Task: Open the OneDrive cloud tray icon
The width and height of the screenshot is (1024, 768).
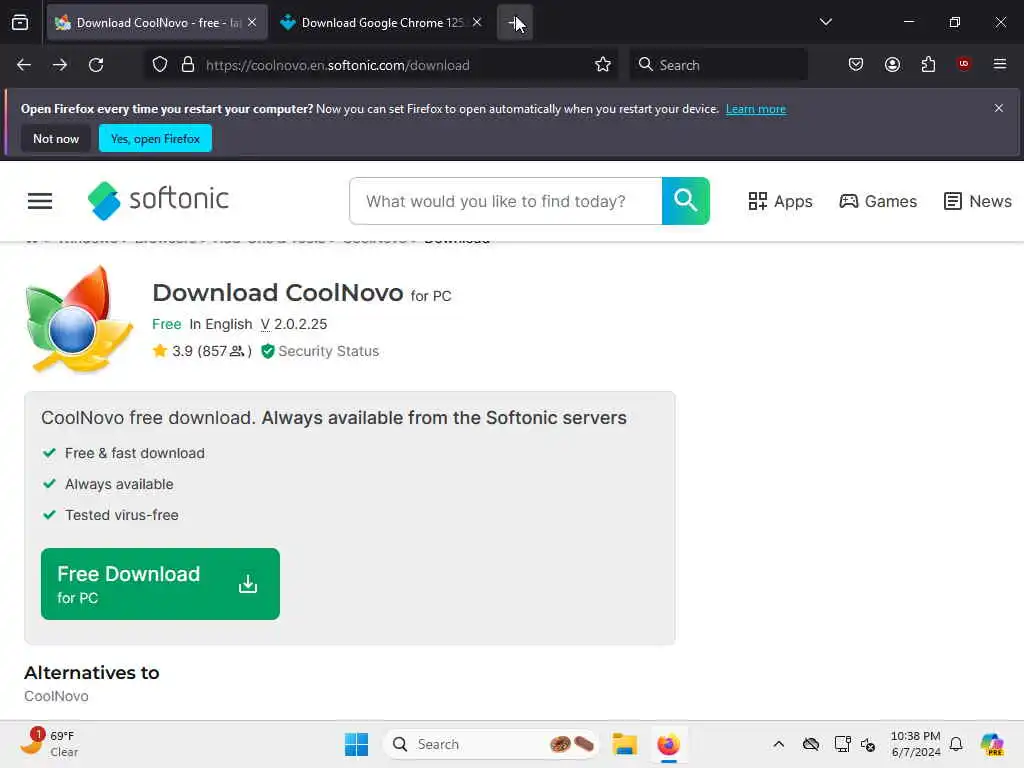Action: tap(811, 744)
